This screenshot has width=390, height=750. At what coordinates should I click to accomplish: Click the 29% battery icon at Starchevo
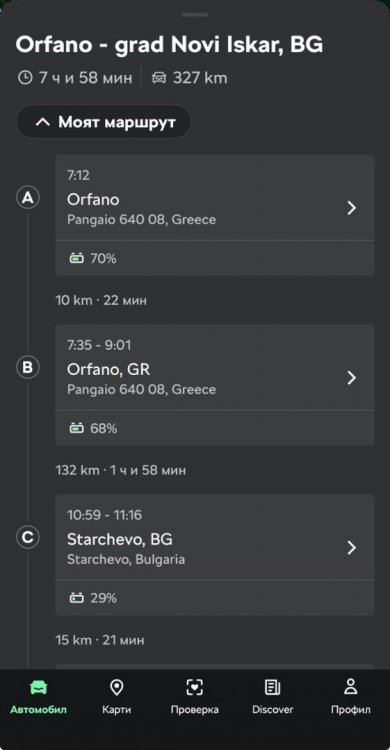pos(77,598)
